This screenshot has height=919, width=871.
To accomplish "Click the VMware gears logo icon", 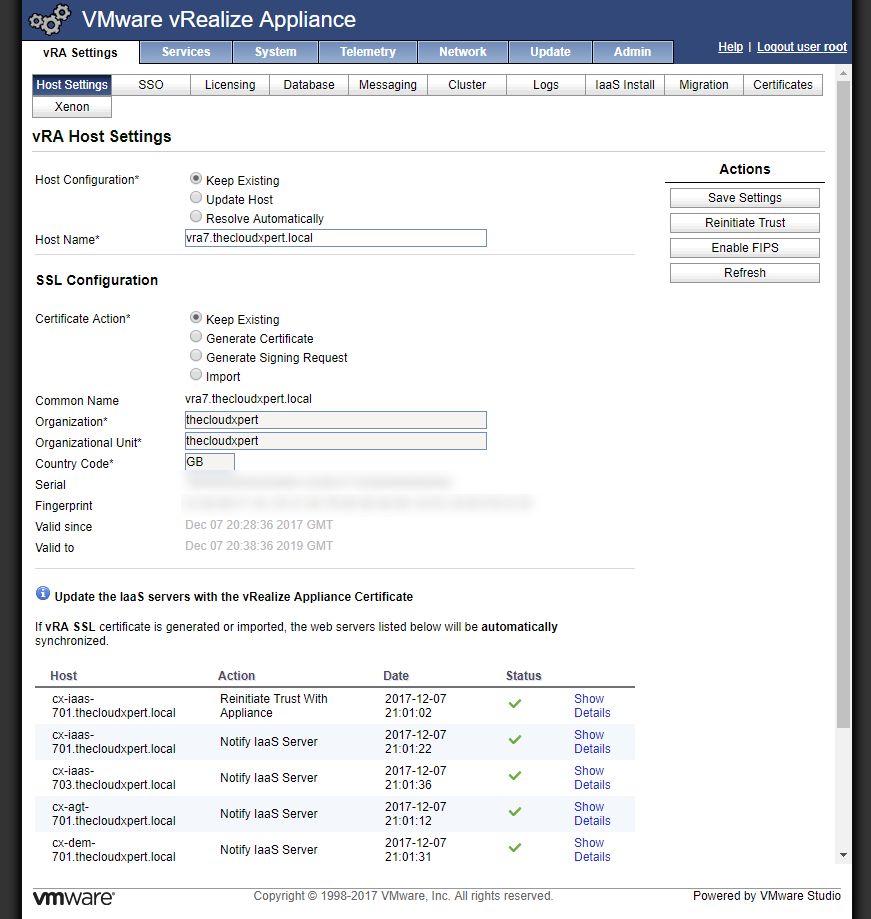I will [49, 19].
